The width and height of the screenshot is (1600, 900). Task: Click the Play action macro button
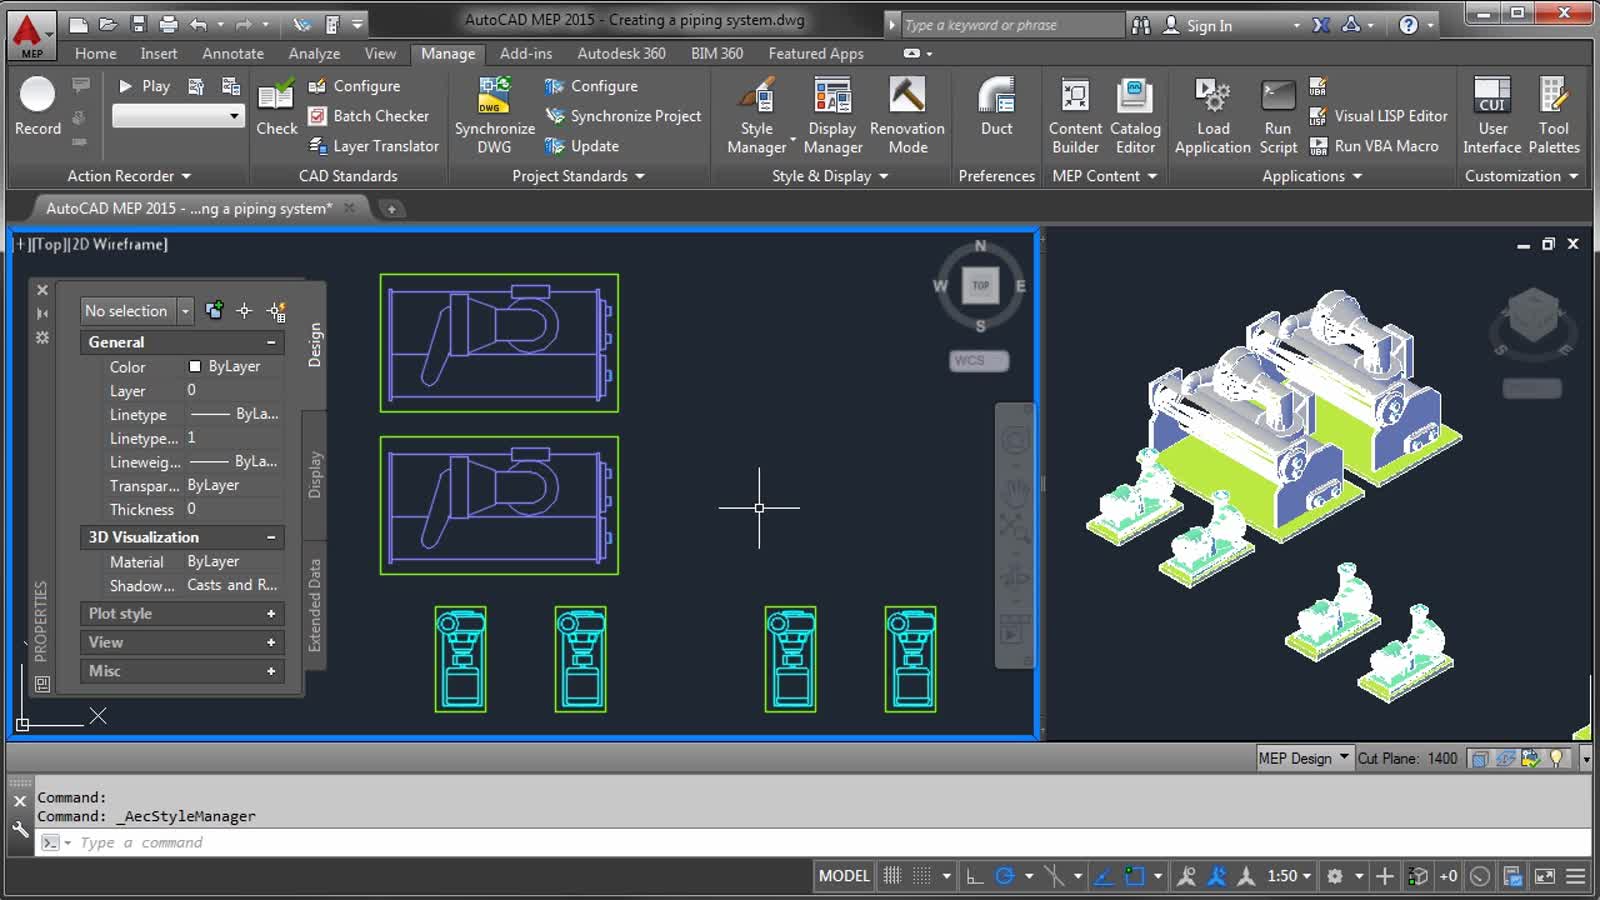point(144,86)
